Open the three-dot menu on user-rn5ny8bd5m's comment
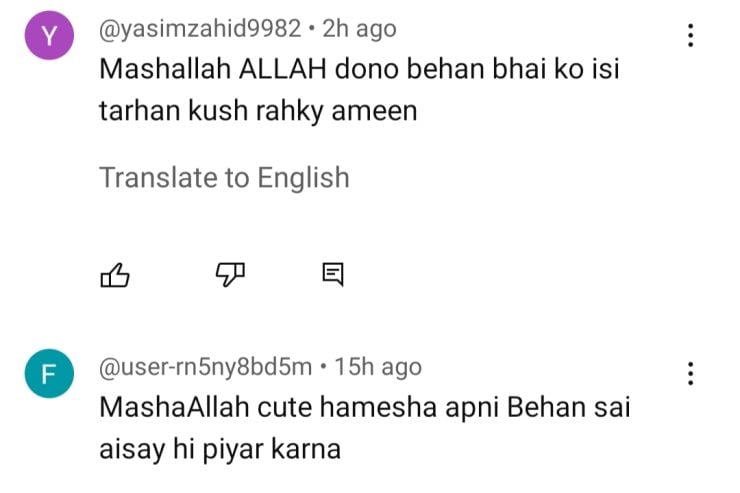 [689, 374]
